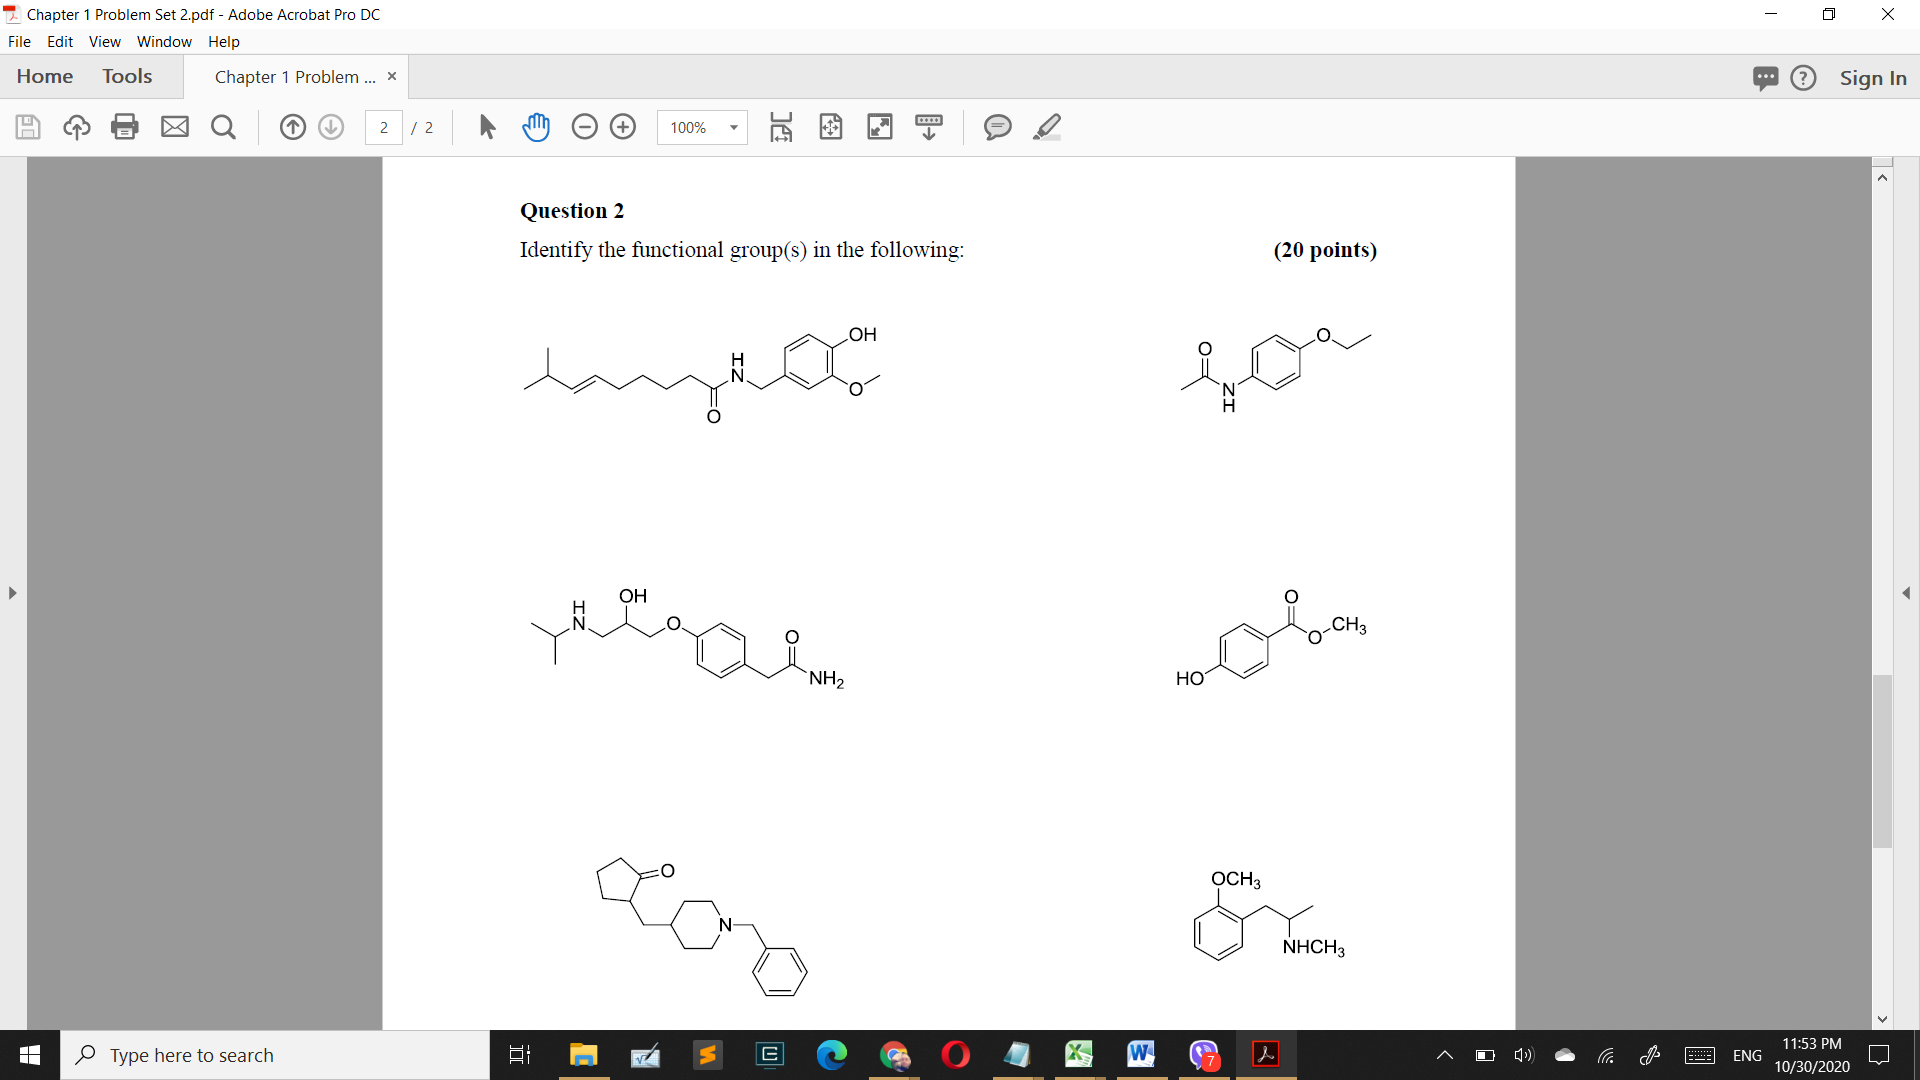Open the comment bubble tool
1920x1080 pixels.
click(x=997, y=127)
